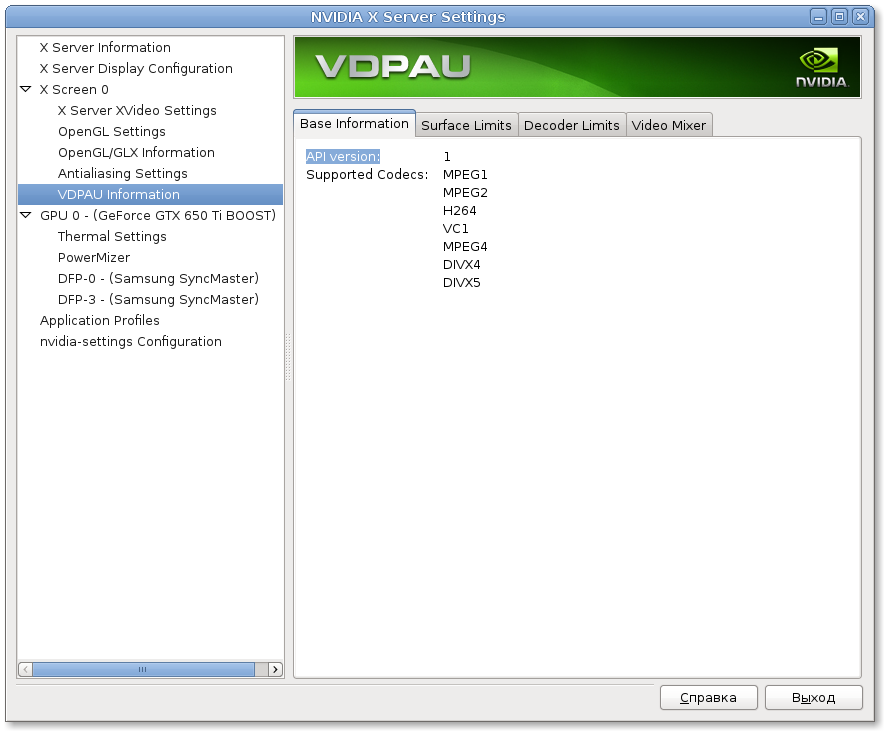Select DFP-3 Samsung SyncMaster display
The width and height of the screenshot is (884, 731).
[x=158, y=299]
